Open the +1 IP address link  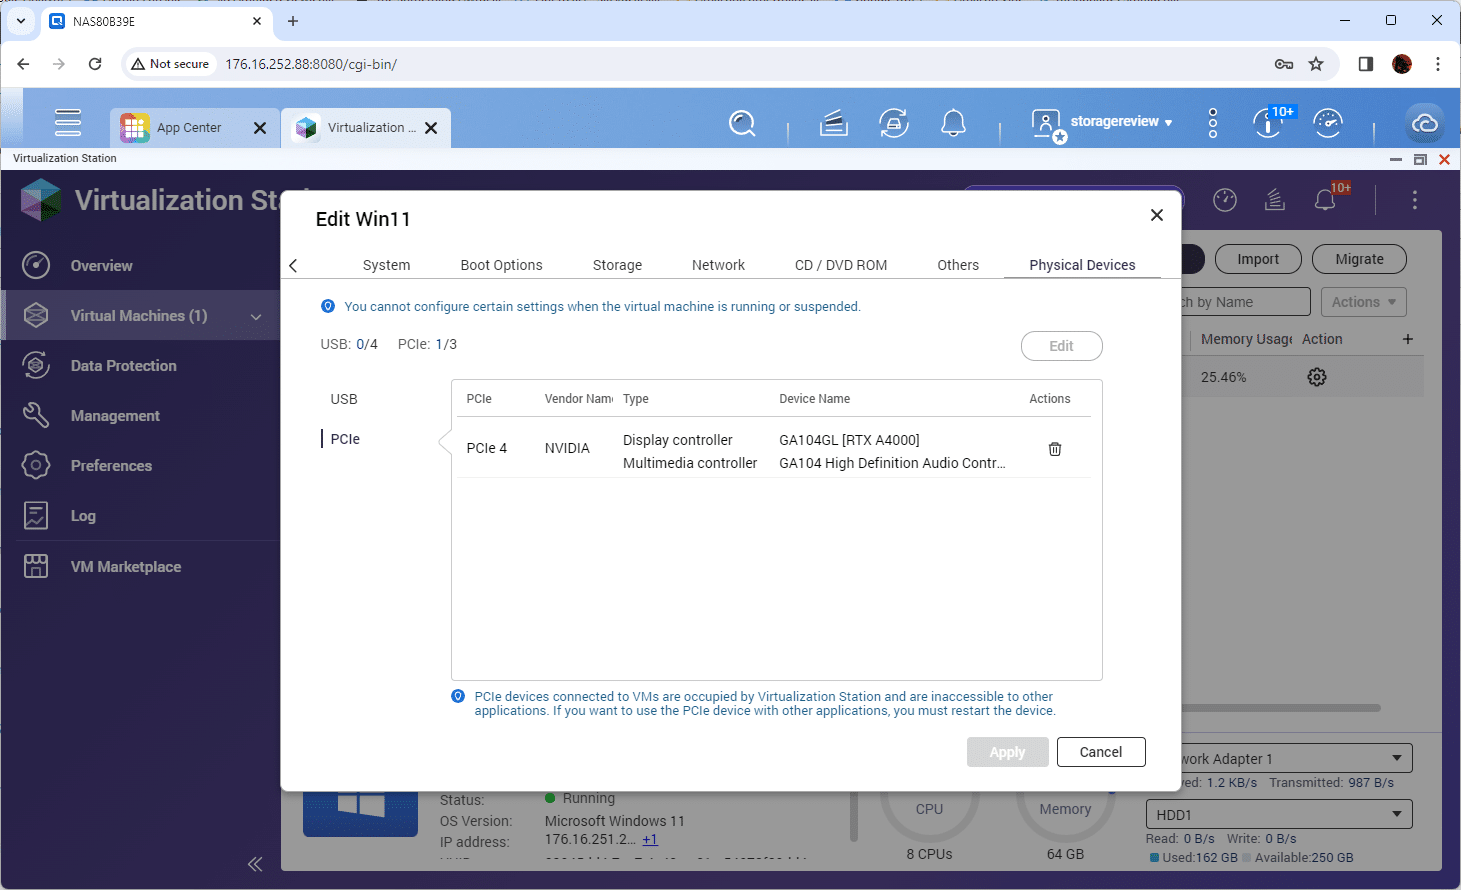click(650, 839)
